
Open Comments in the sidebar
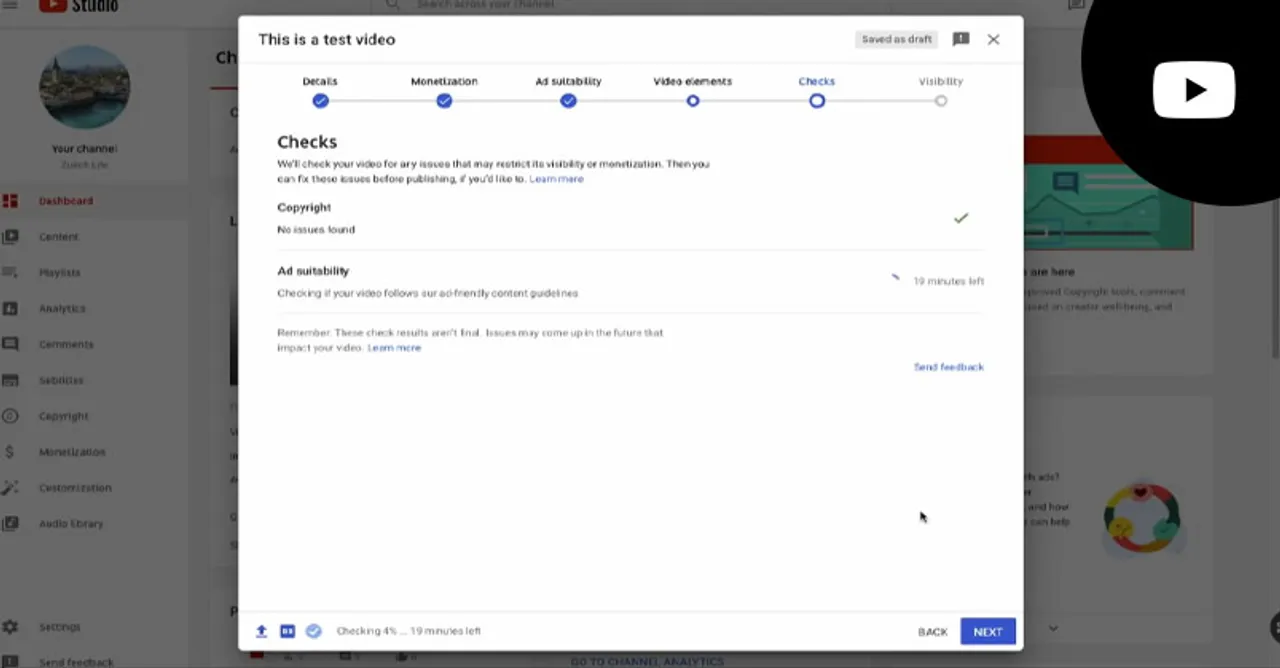(x=66, y=344)
